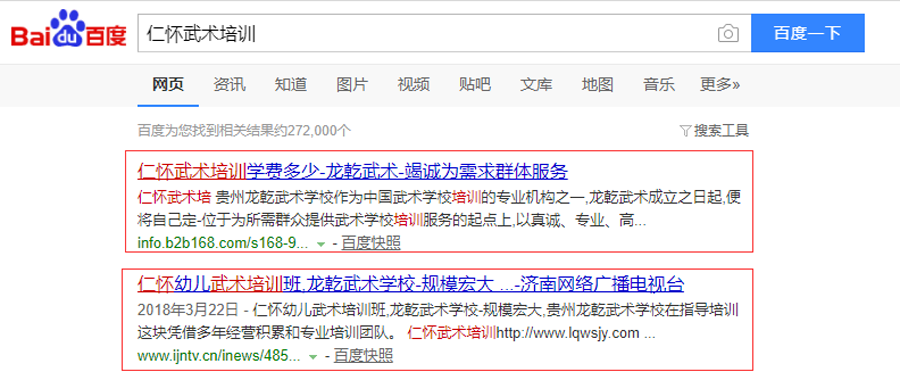This screenshot has width=900, height=380.
Task: Focus the search box containing 仁怀武术培训
Action: (x=444, y=33)
